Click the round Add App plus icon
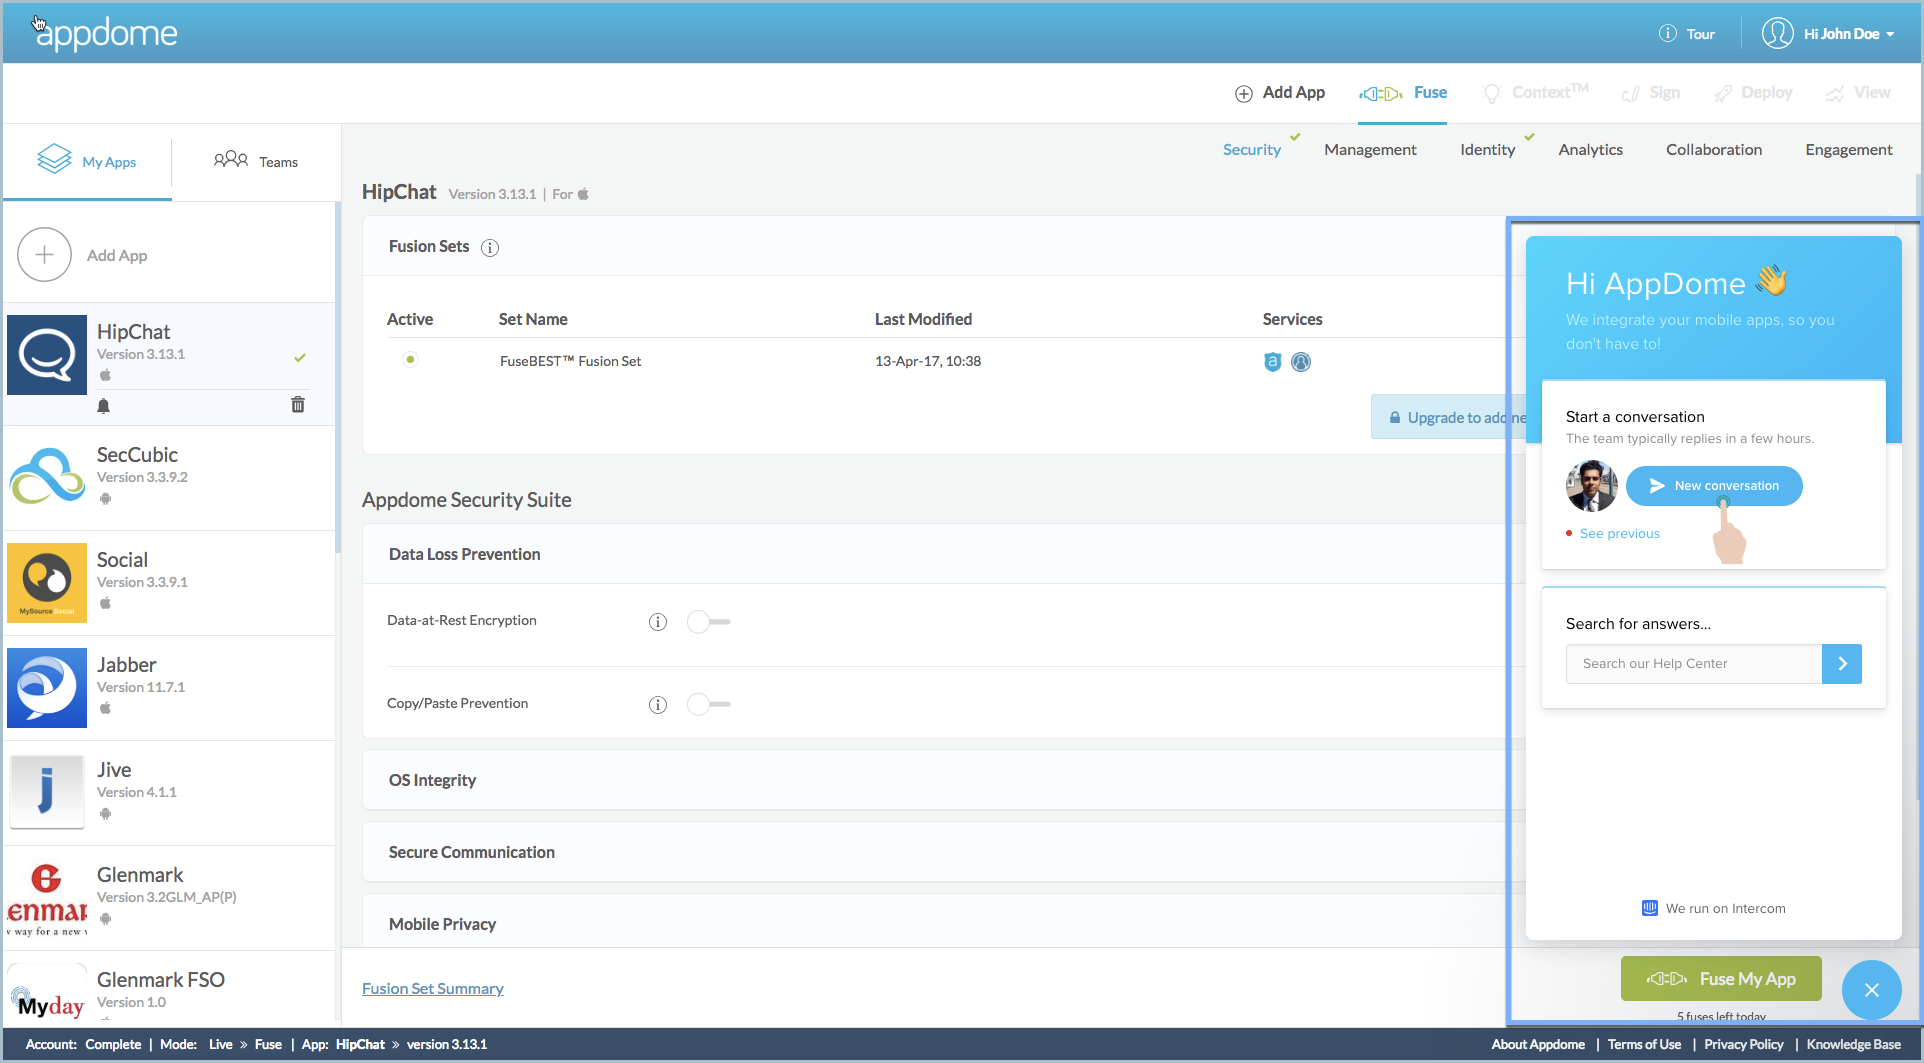The width and height of the screenshot is (1924, 1063). 44,255
